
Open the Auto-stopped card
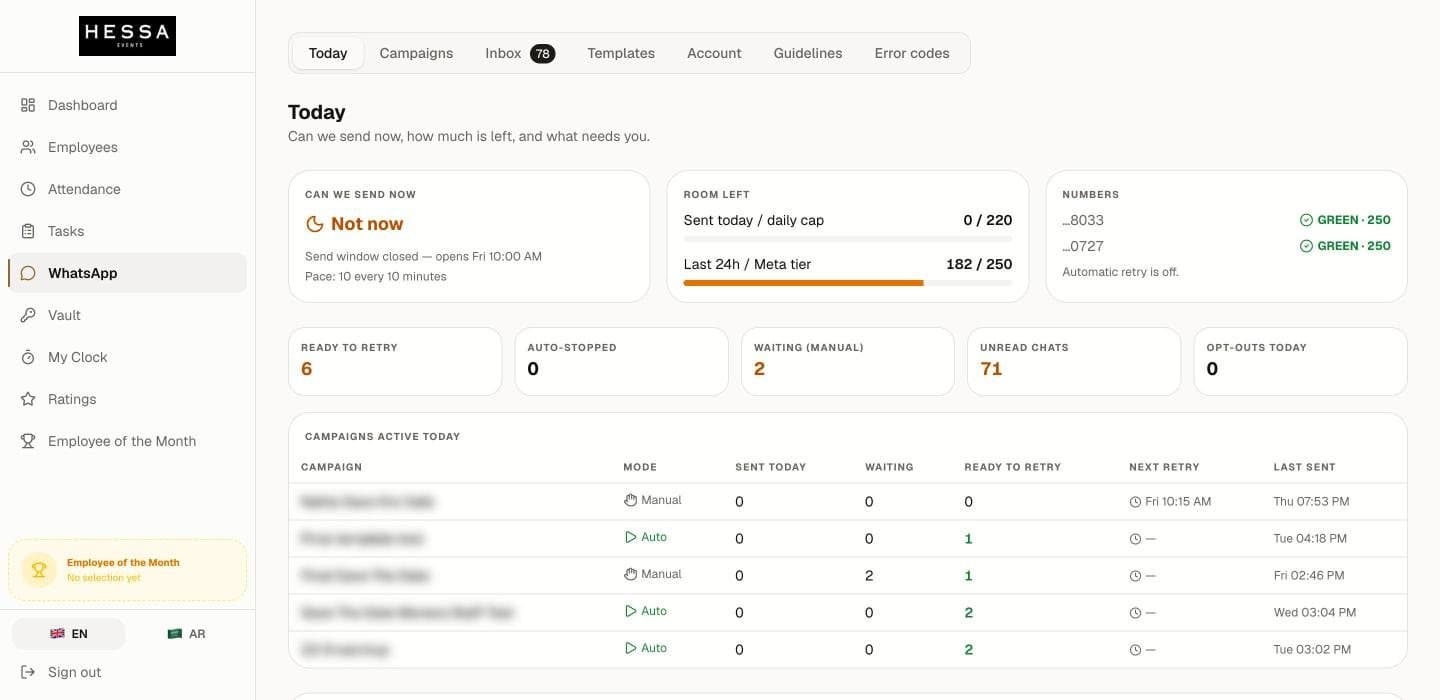click(x=621, y=361)
